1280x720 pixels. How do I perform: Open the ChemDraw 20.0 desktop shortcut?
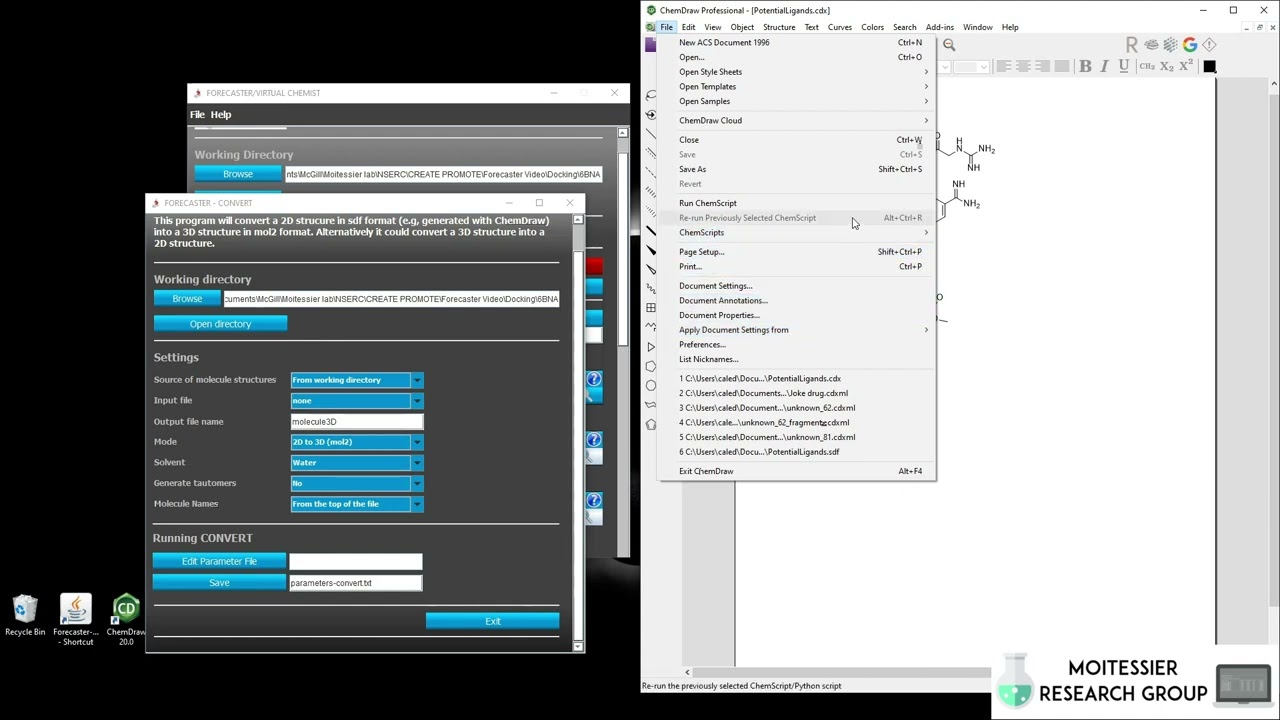tap(126, 620)
